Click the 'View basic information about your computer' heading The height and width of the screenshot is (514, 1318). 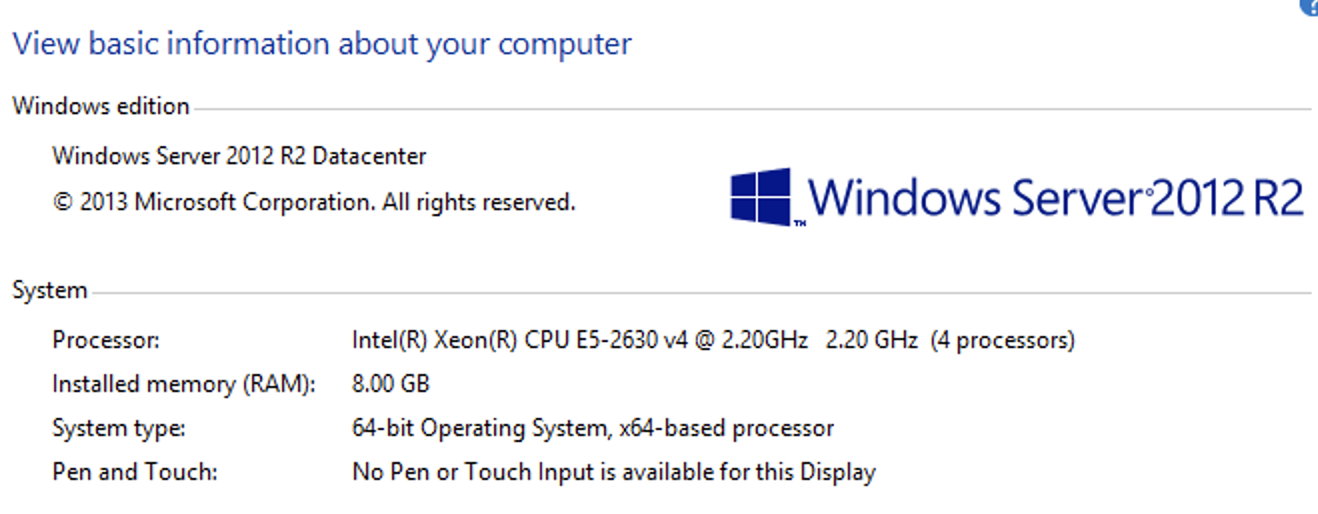pyautogui.click(x=322, y=45)
